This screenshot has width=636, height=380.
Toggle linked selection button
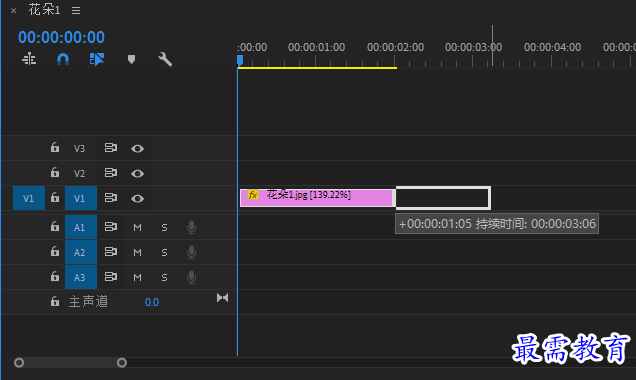pyautogui.click(x=97, y=59)
